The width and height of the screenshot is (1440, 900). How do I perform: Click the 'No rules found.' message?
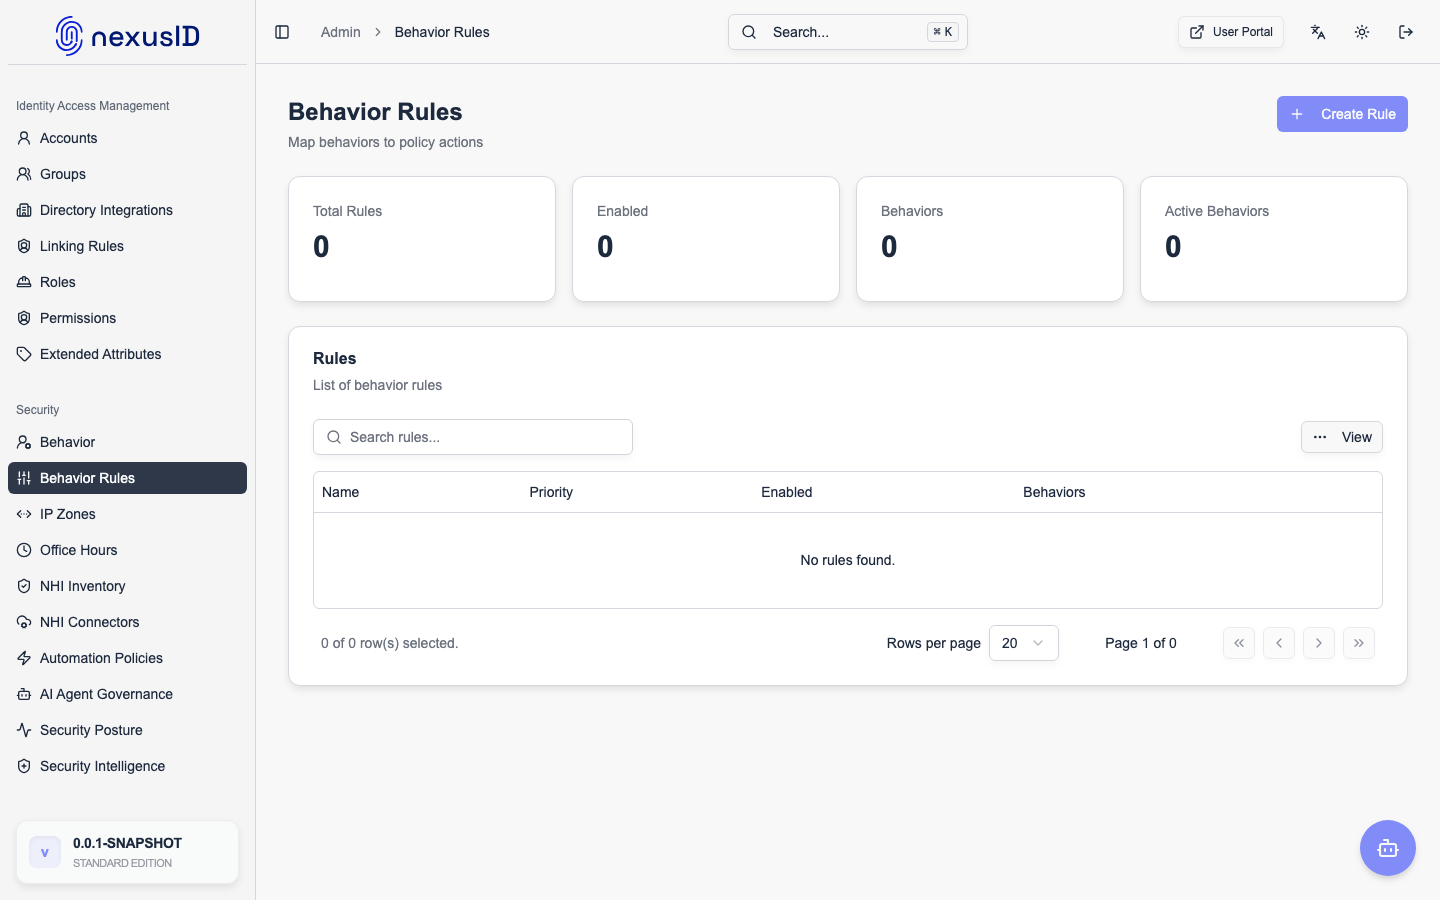pos(848,560)
